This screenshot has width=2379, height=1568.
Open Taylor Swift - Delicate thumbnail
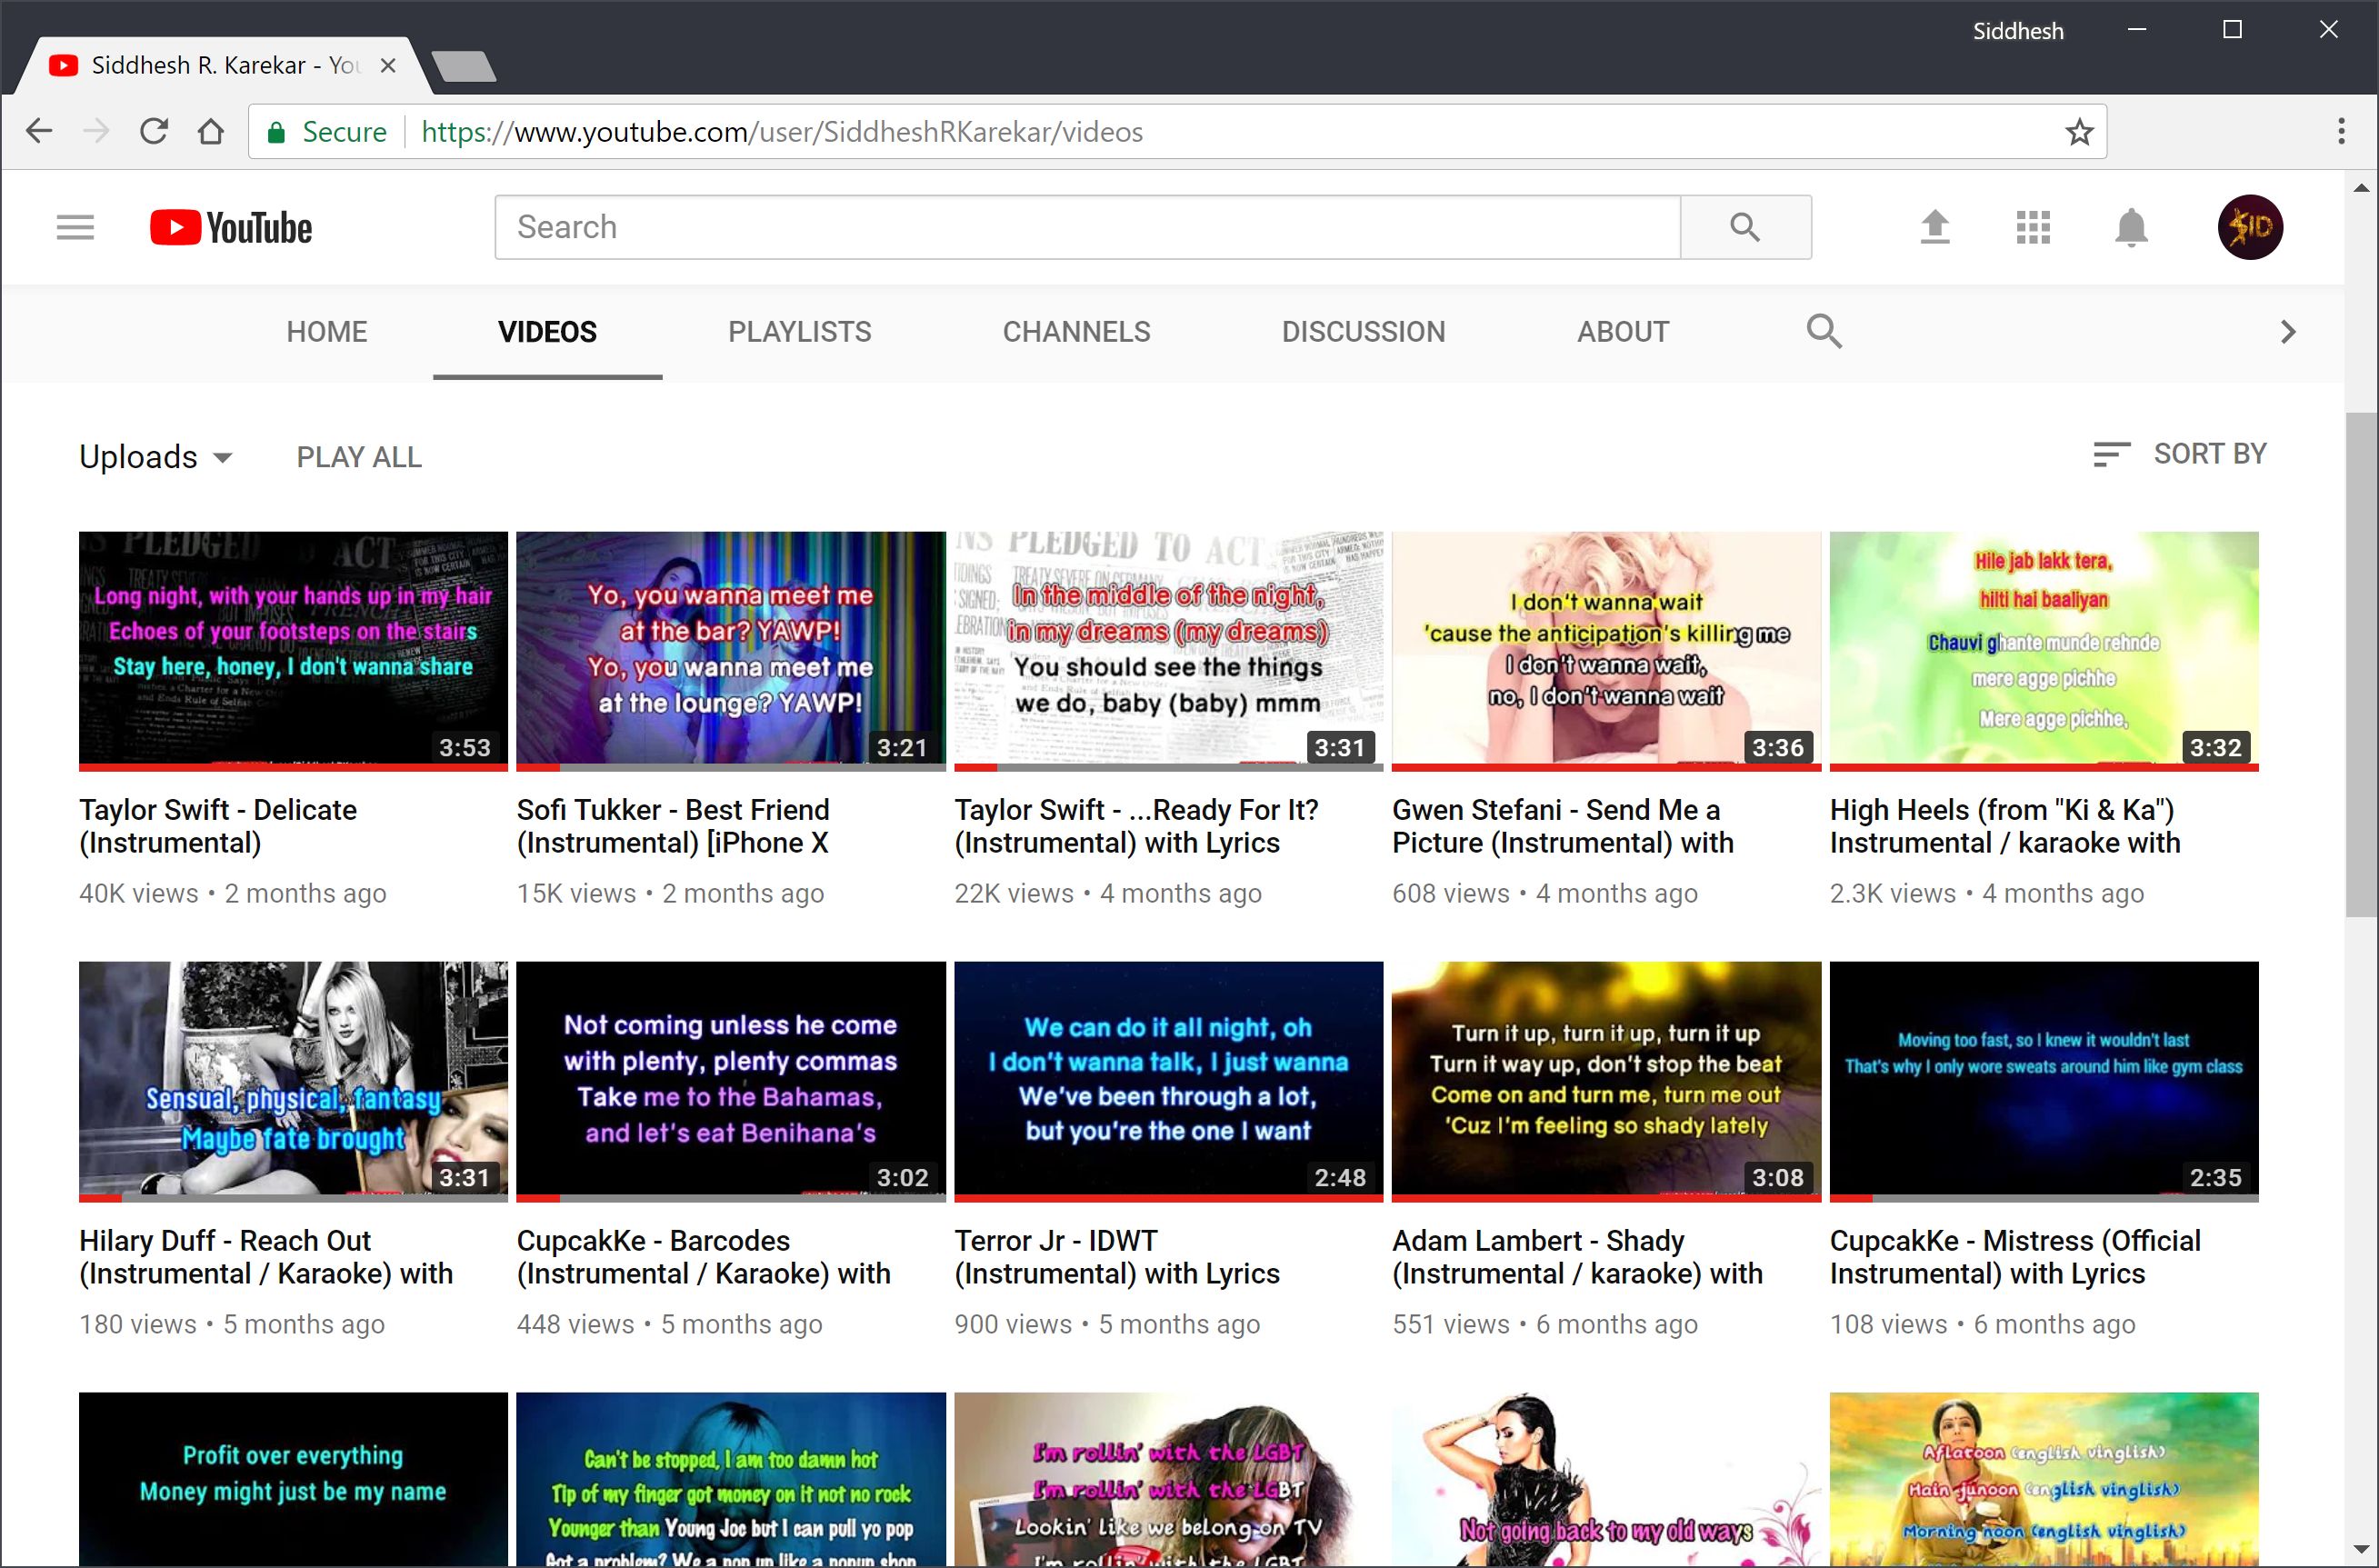293,651
